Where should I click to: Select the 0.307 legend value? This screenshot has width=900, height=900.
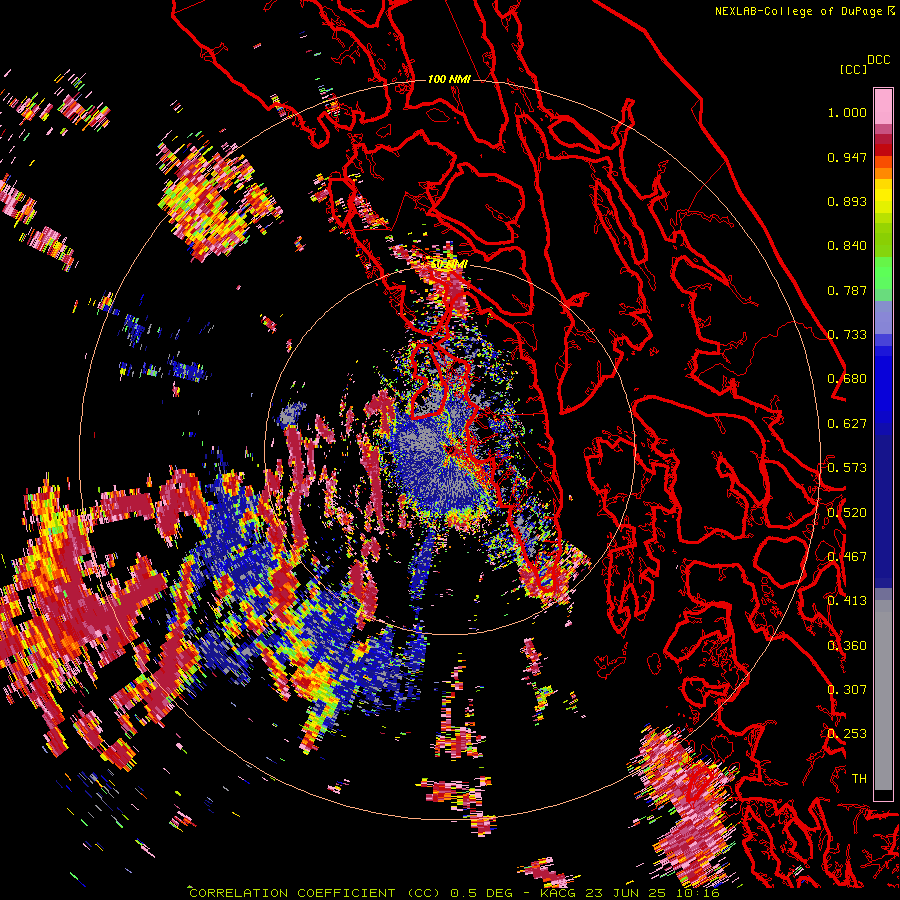tap(847, 690)
